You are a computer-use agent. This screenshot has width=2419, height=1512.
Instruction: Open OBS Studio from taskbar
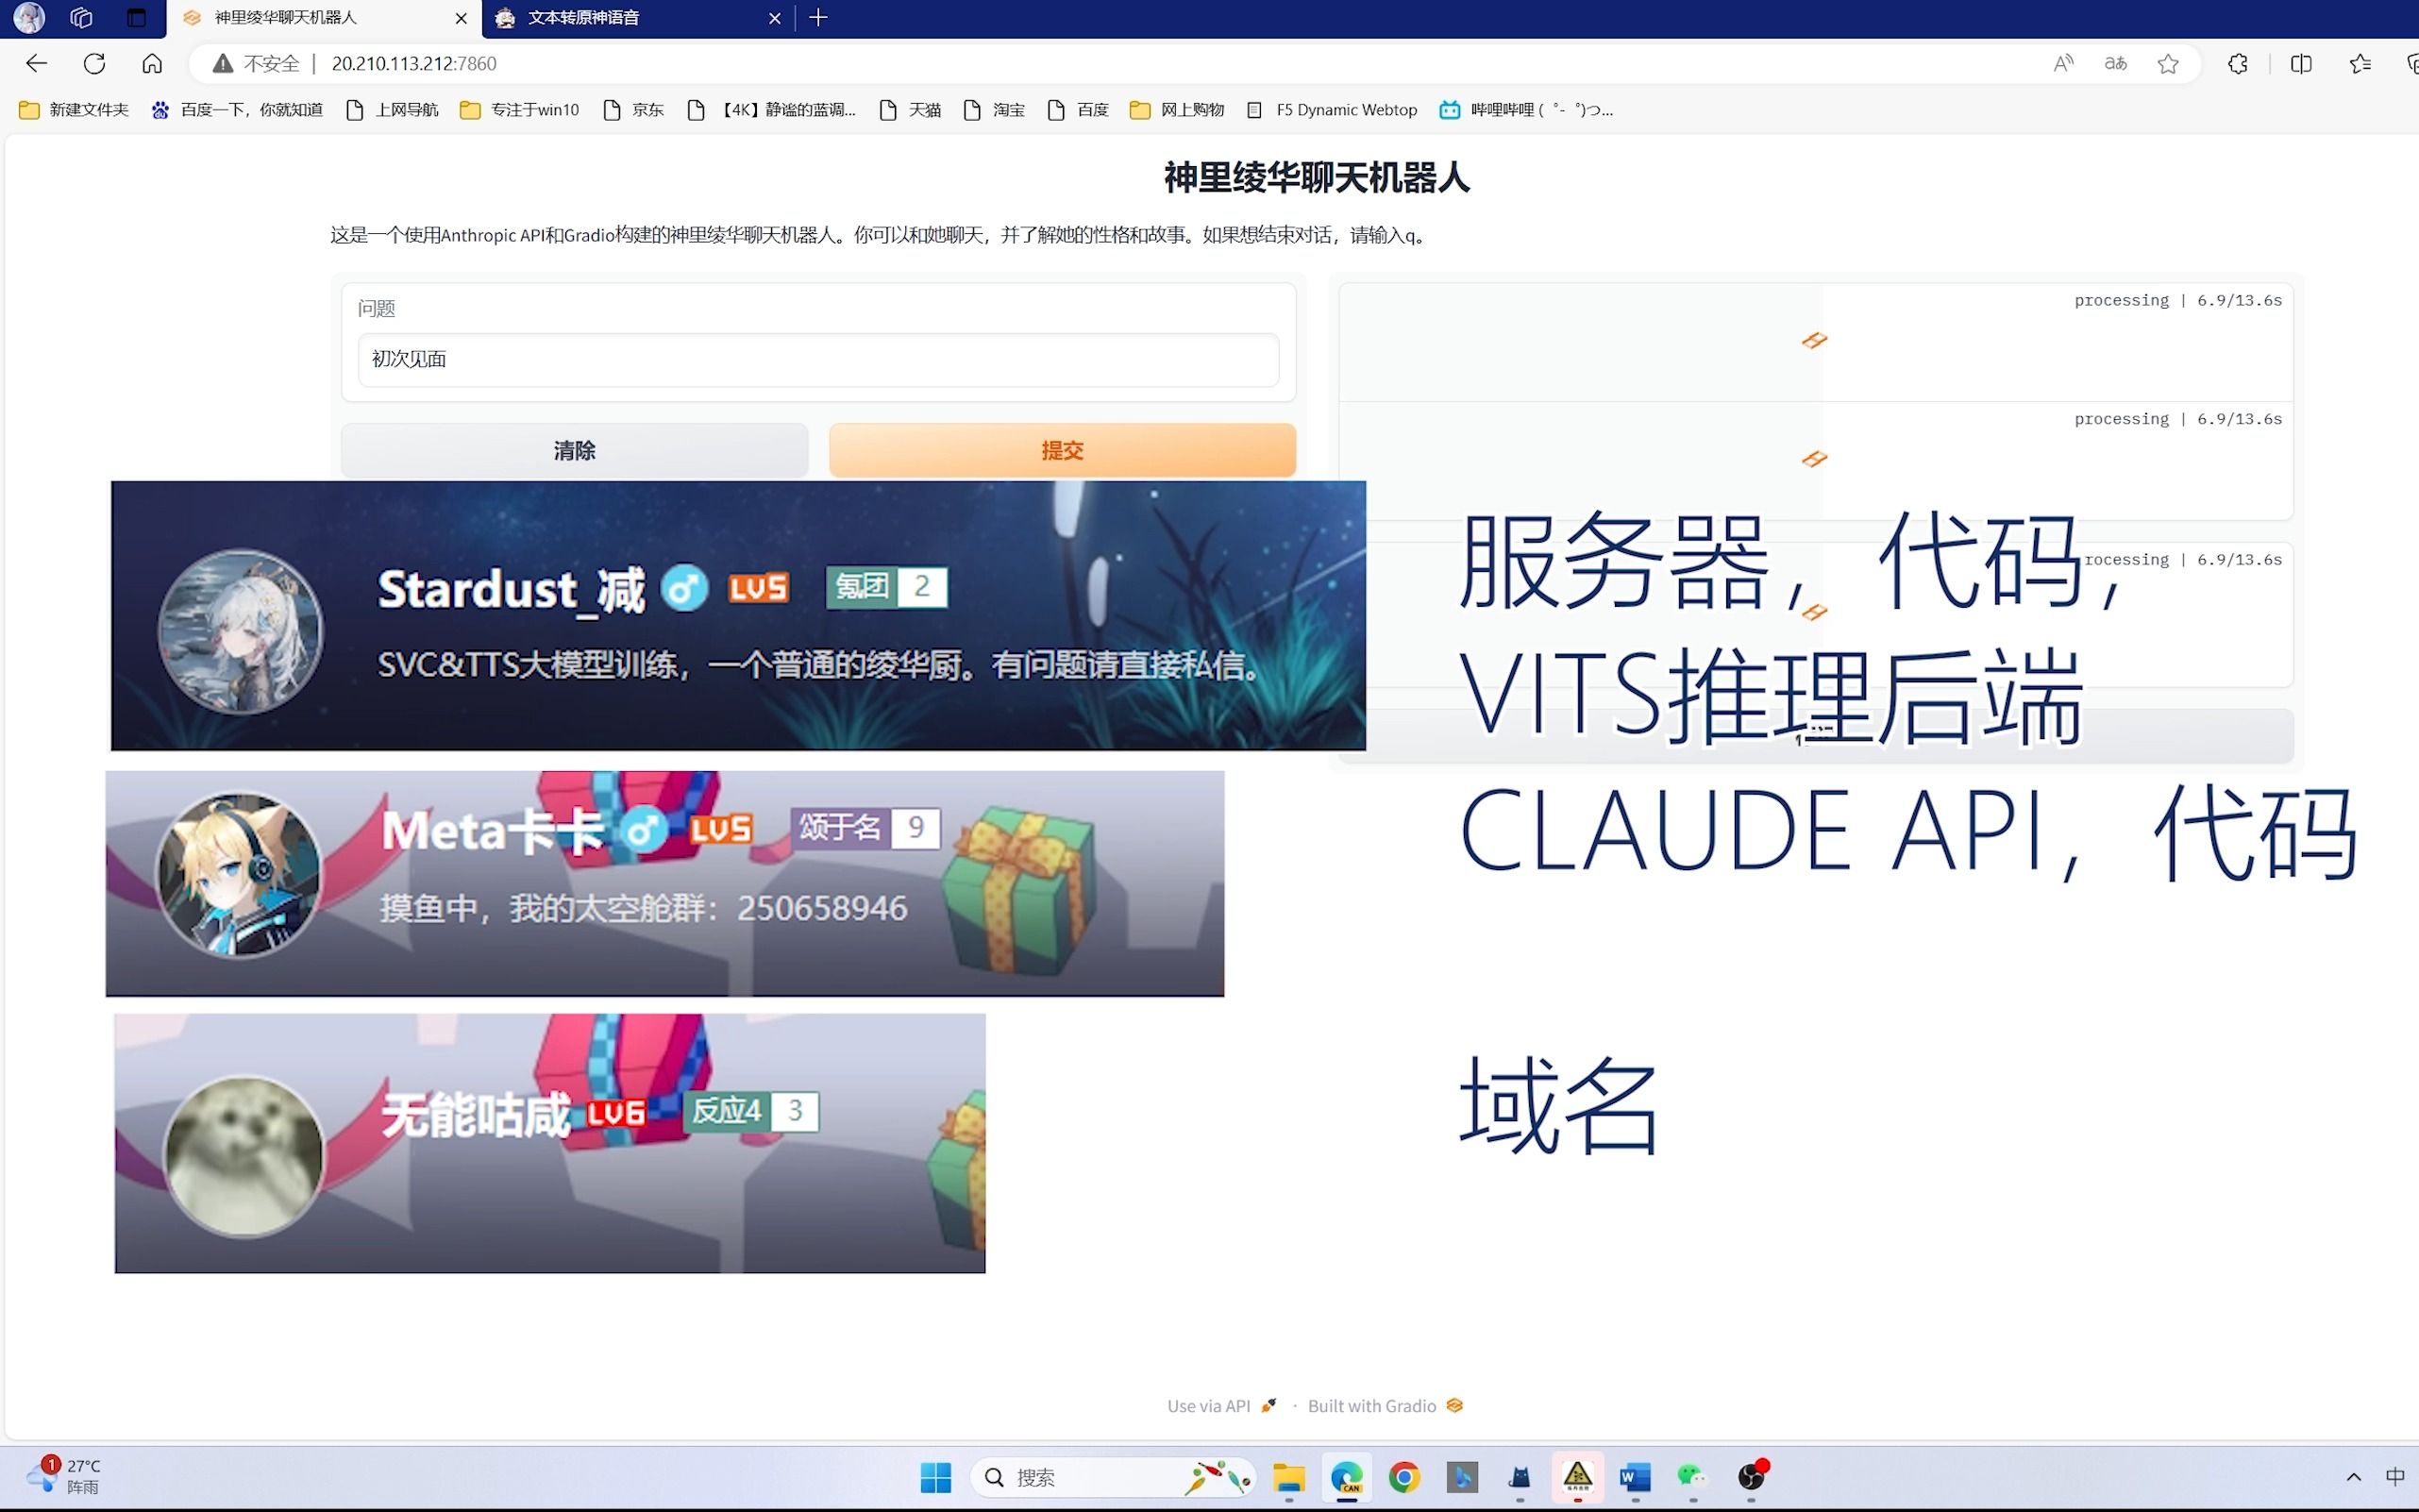click(x=1751, y=1477)
